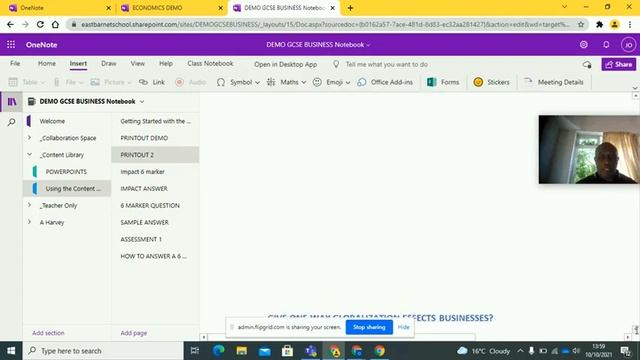Open the Impact 6 marker page
The height and width of the screenshot is (360, 640).
point(142,172)
